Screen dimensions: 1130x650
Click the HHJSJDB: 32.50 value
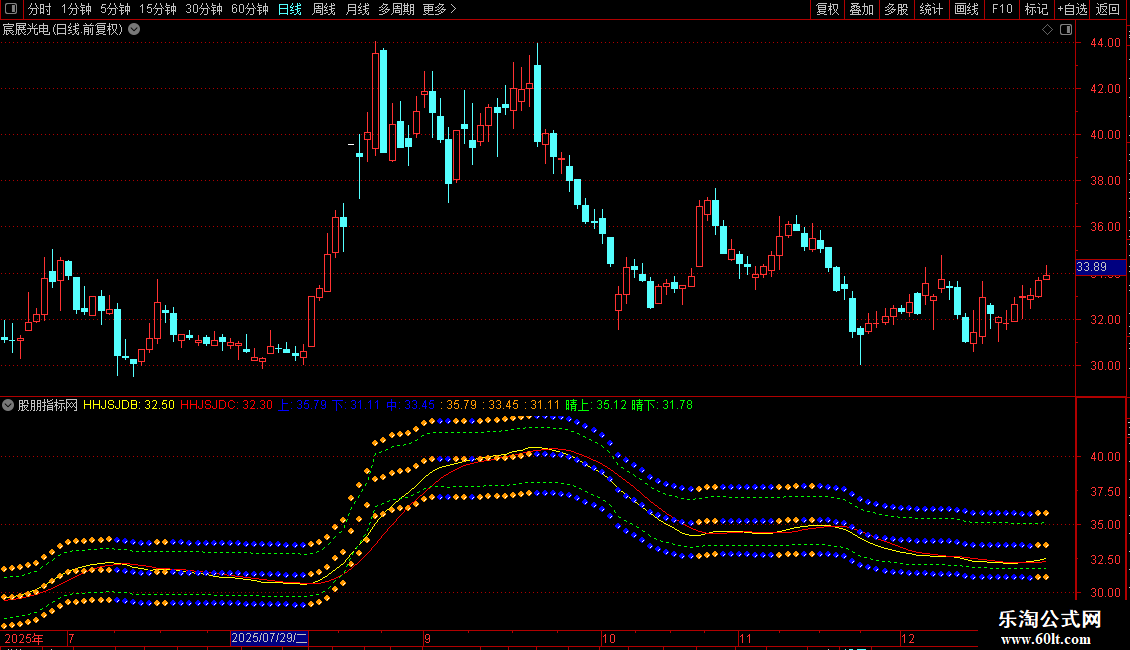128,405
